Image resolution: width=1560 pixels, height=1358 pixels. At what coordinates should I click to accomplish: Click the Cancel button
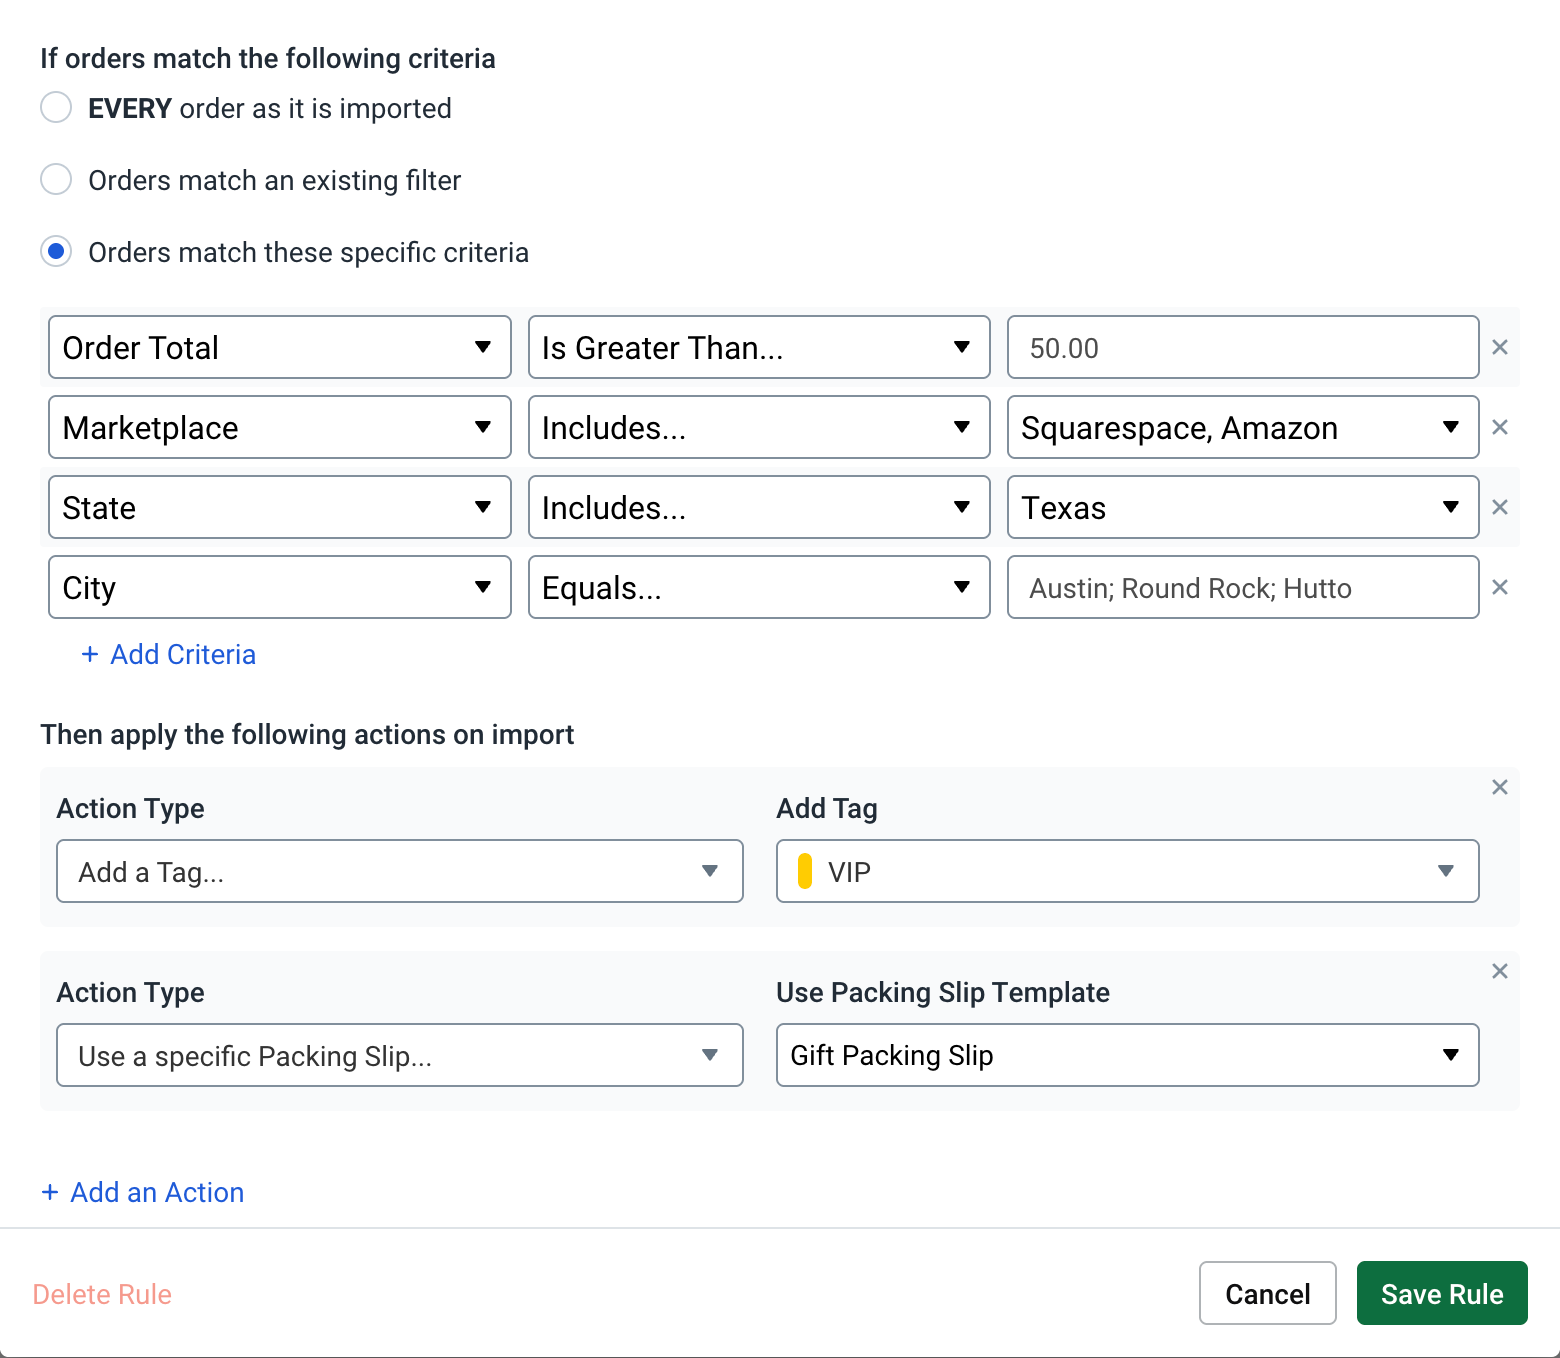click(x=1268, y=1293)
